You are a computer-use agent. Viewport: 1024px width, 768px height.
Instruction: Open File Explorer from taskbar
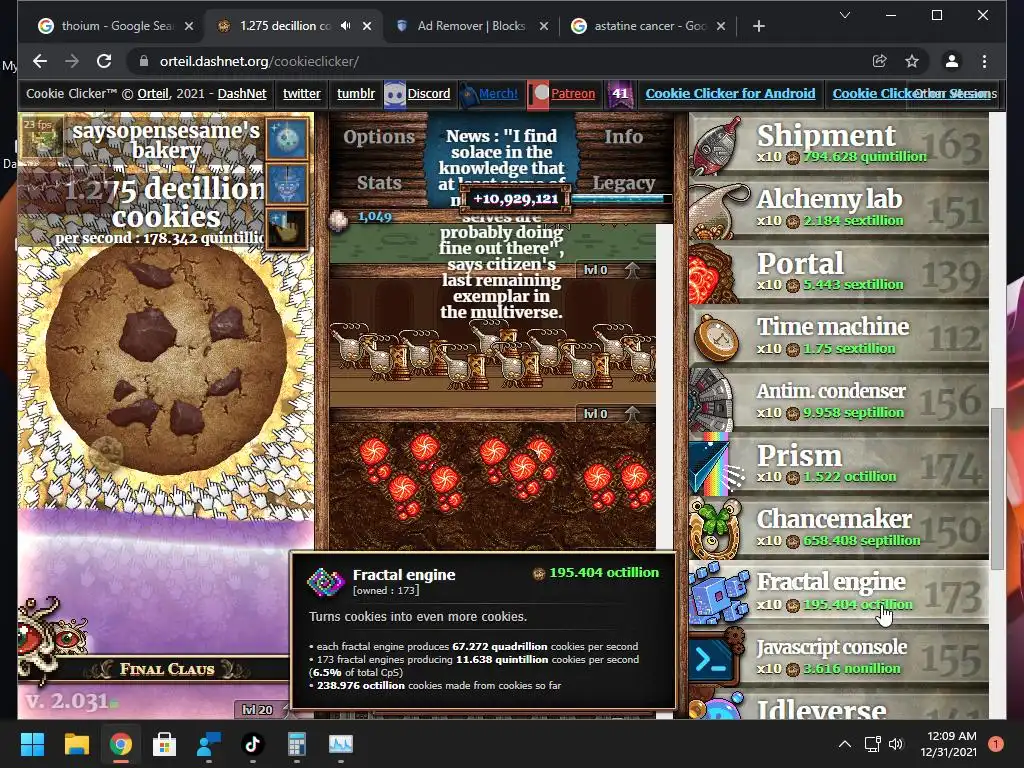[x=76, y=744]
